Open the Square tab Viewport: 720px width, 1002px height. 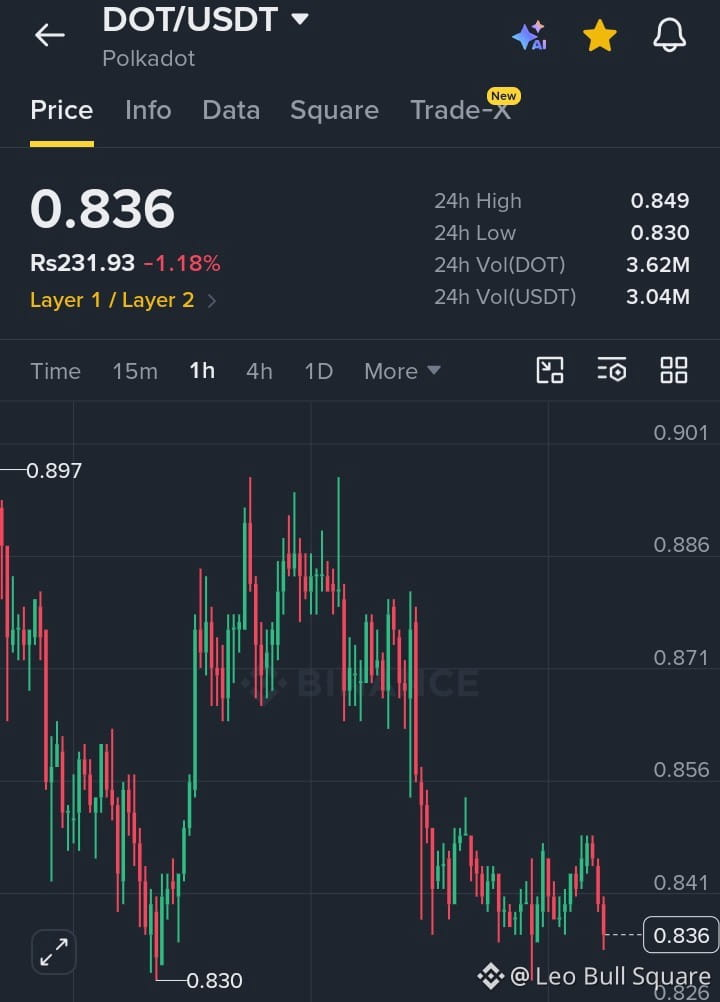click(334, 110)
